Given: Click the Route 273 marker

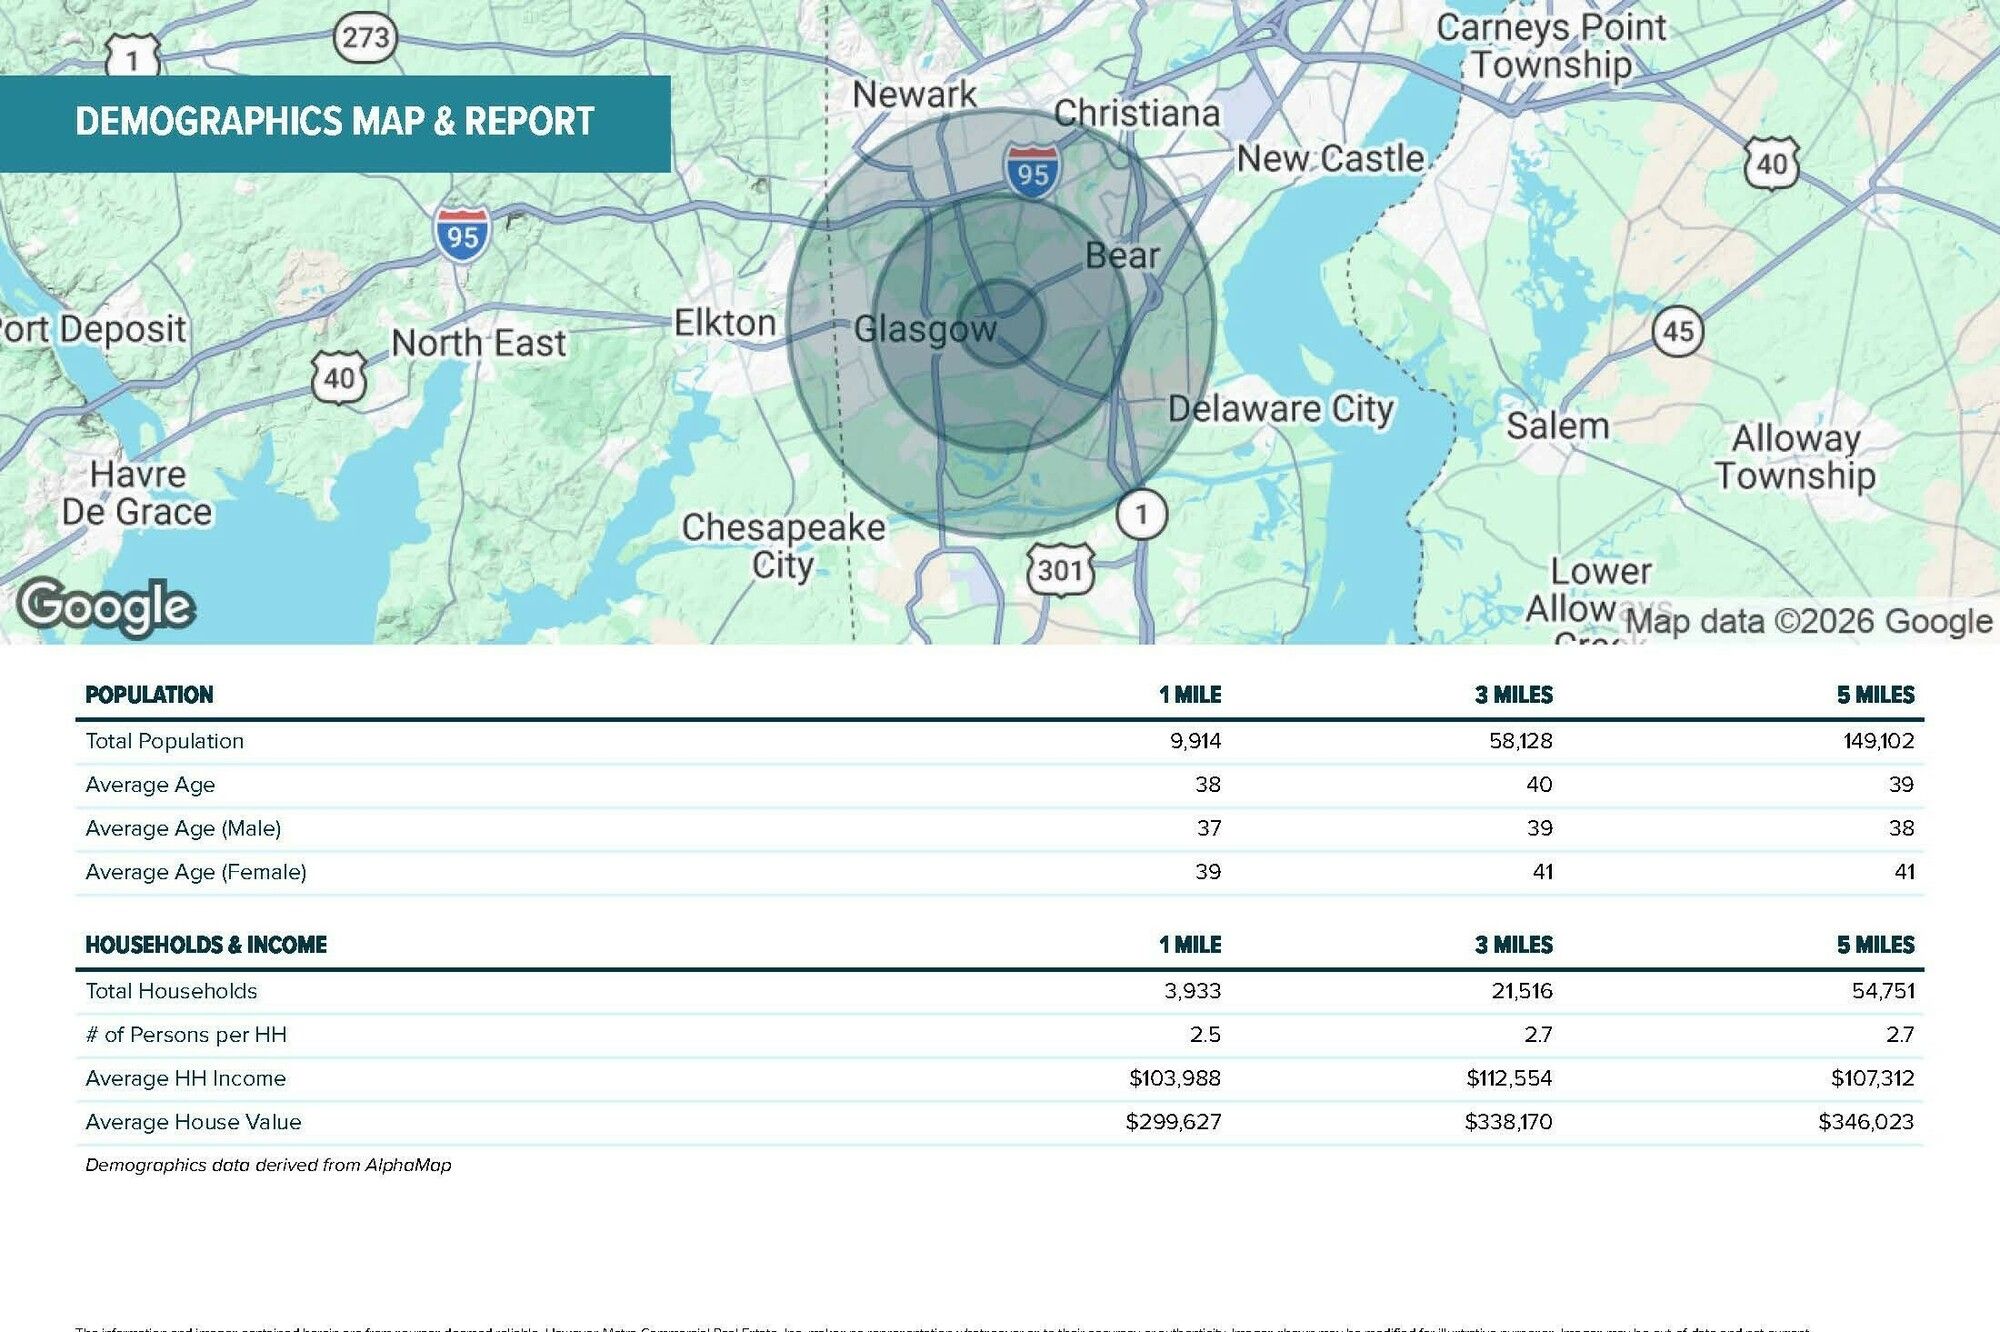Looking at the screenshot, I should click(365, 38).
